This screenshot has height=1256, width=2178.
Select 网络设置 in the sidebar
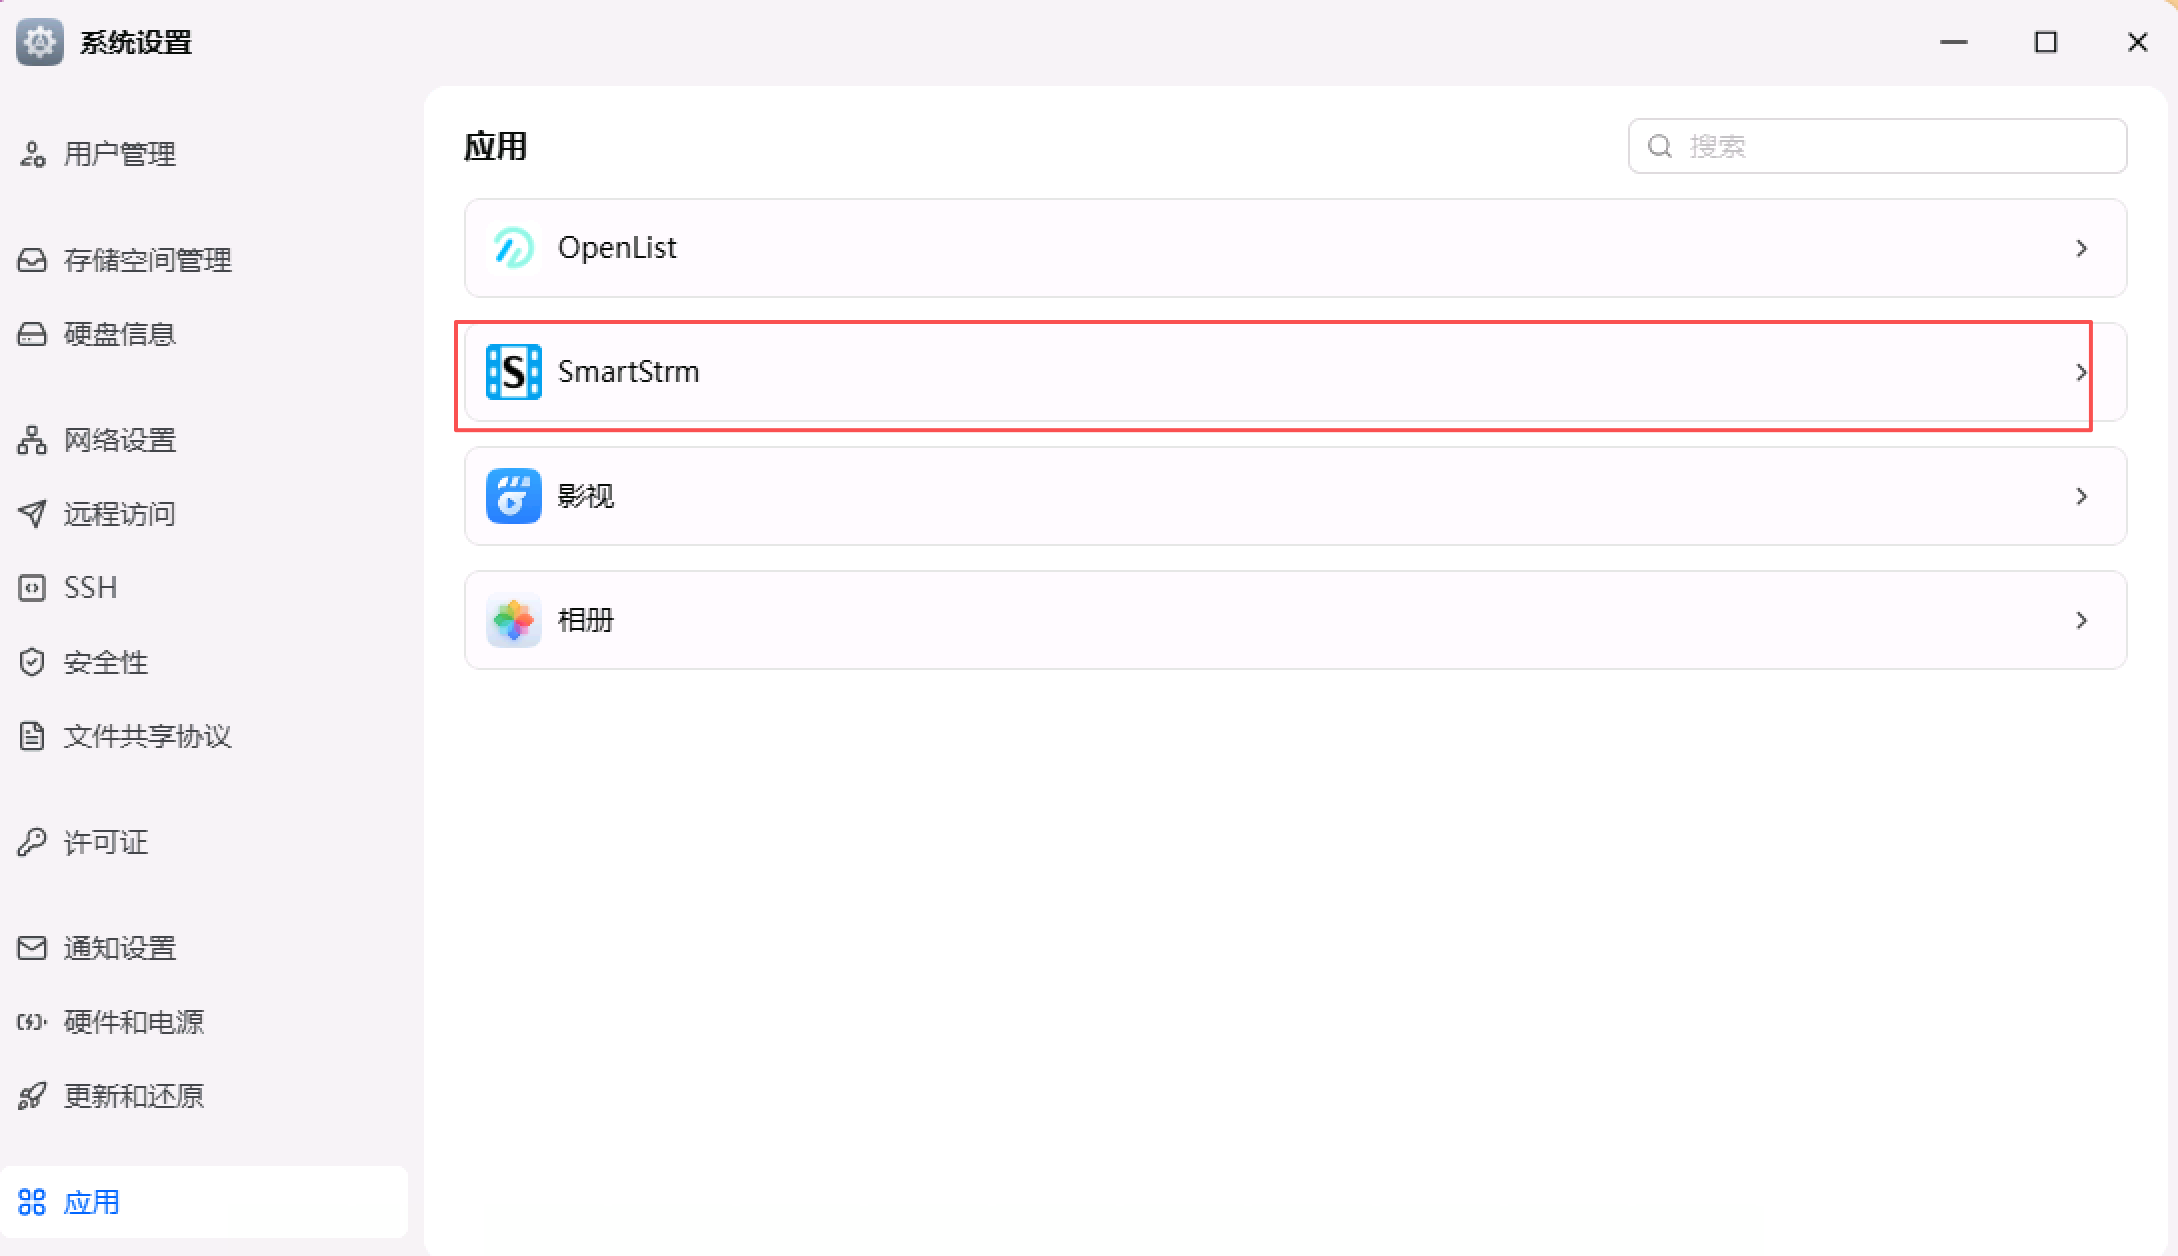pyautogui.click(x=119, y=440)
